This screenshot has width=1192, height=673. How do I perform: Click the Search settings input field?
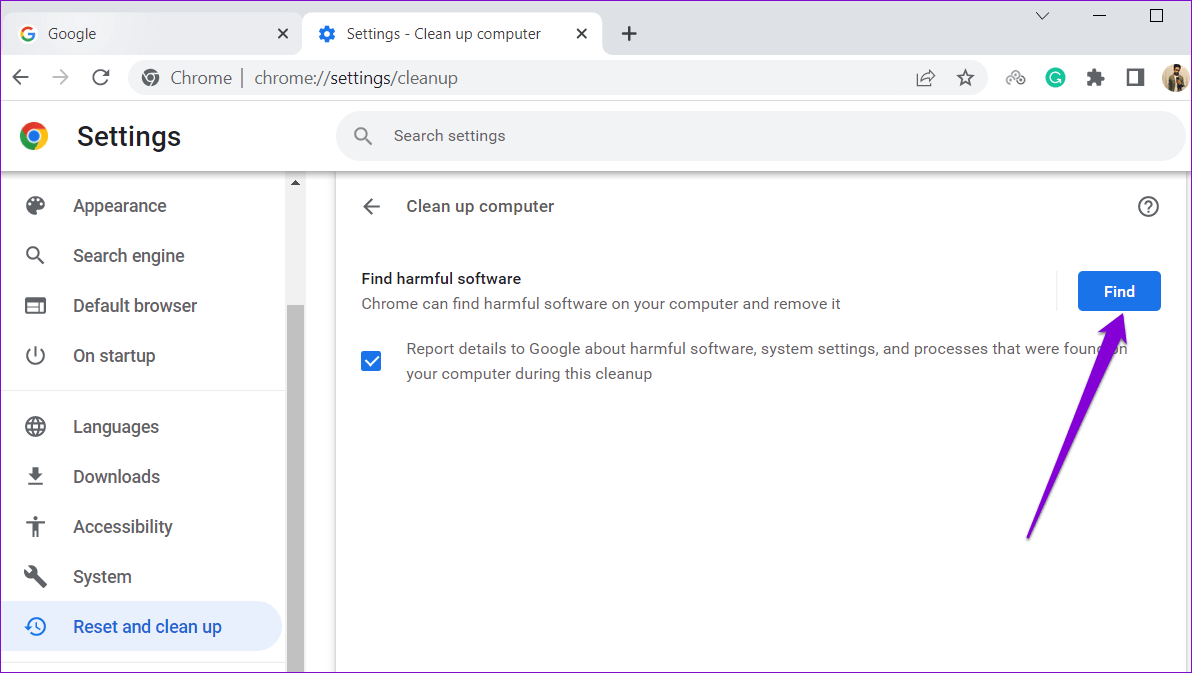[x=600, y=135]
